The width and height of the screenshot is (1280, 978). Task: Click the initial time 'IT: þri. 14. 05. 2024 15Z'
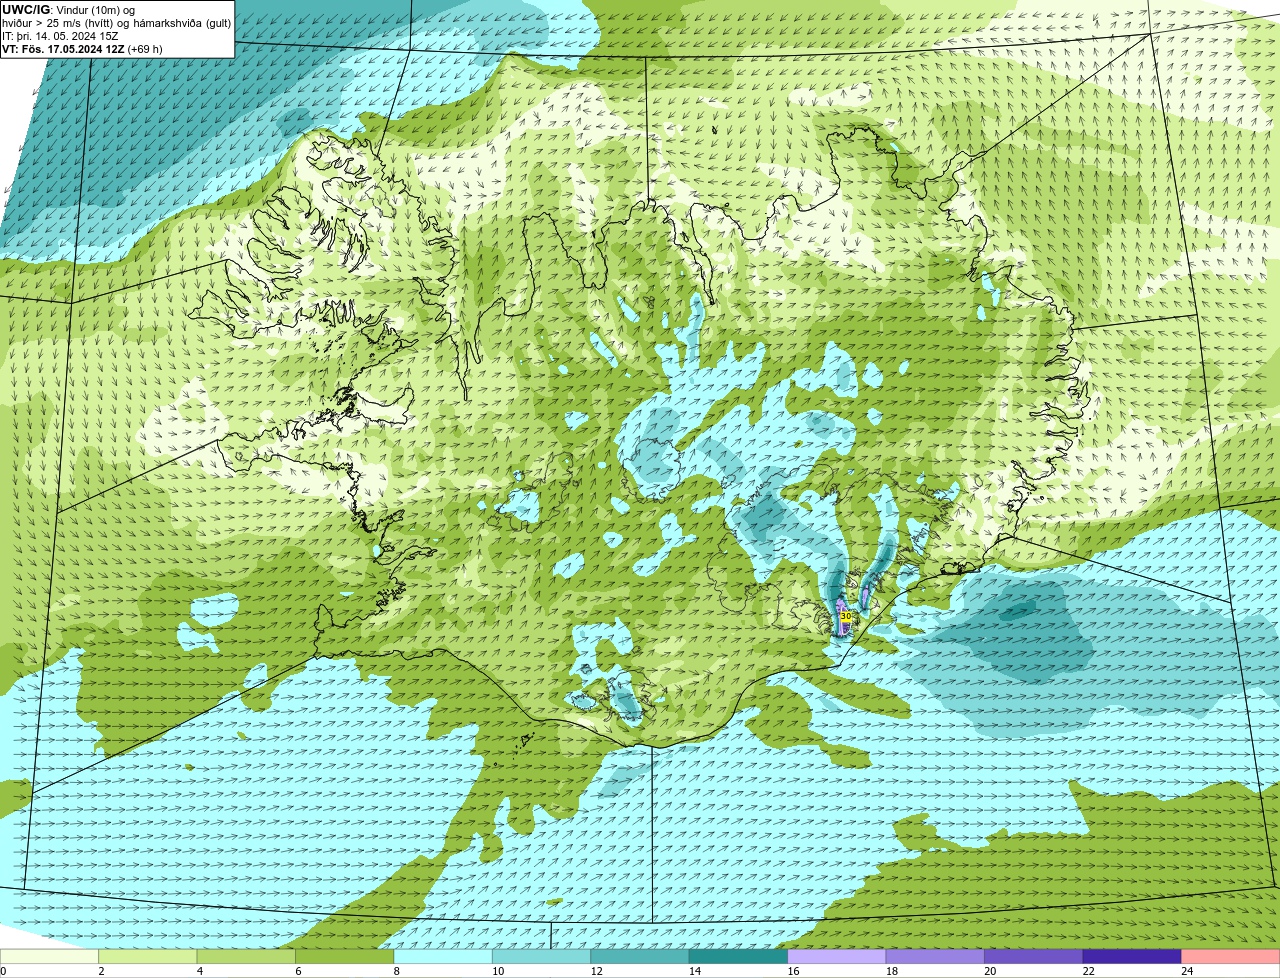[60, 36]
